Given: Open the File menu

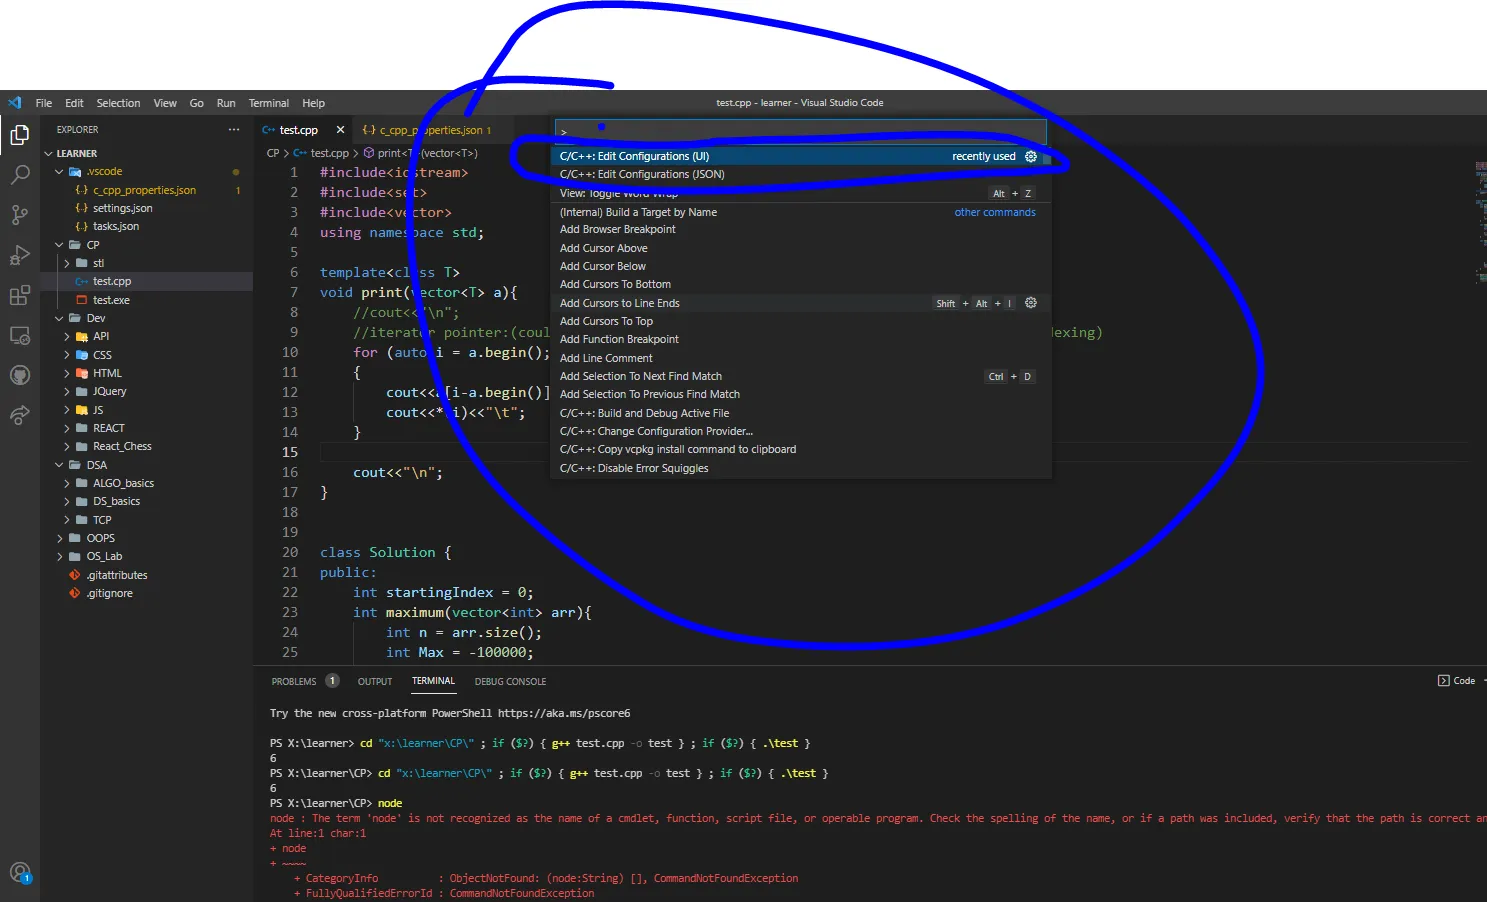Looking at the screenshot, I should click(x=44, y=103).
